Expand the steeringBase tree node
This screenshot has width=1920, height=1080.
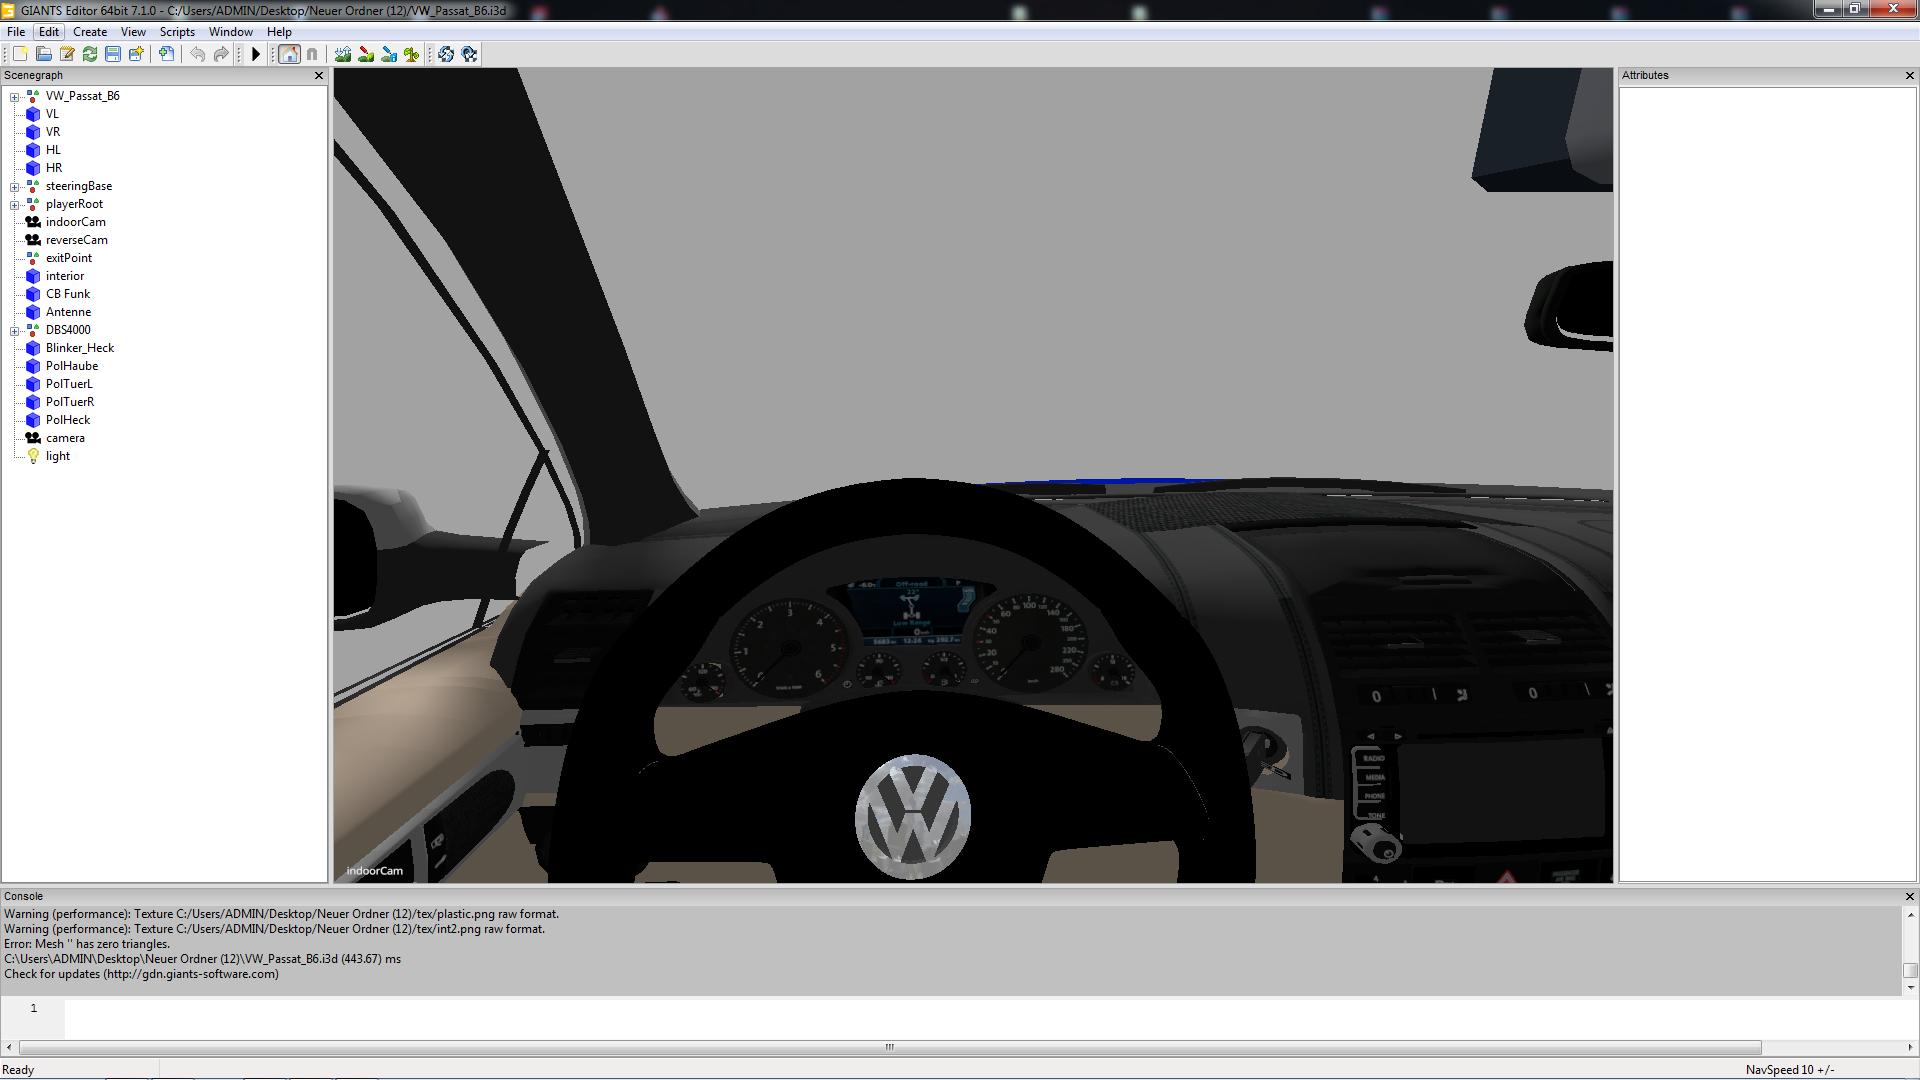tap(14, 187)
